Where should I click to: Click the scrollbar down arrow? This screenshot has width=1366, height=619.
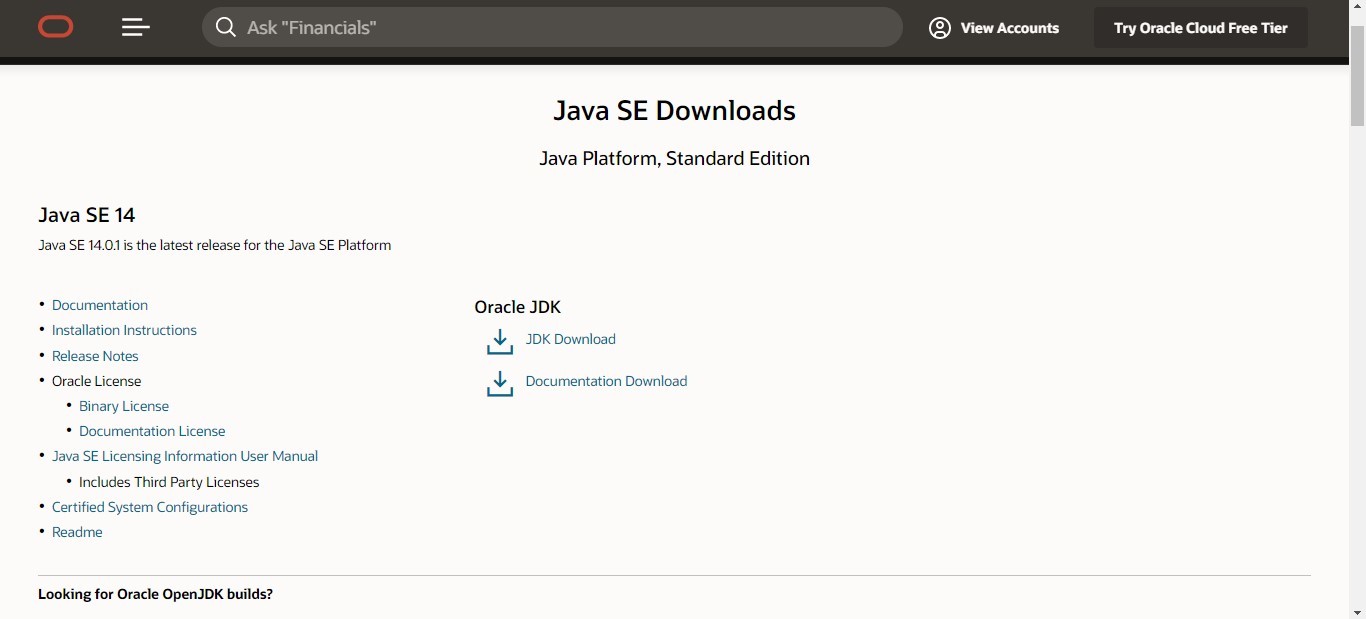coord(1357,611)
